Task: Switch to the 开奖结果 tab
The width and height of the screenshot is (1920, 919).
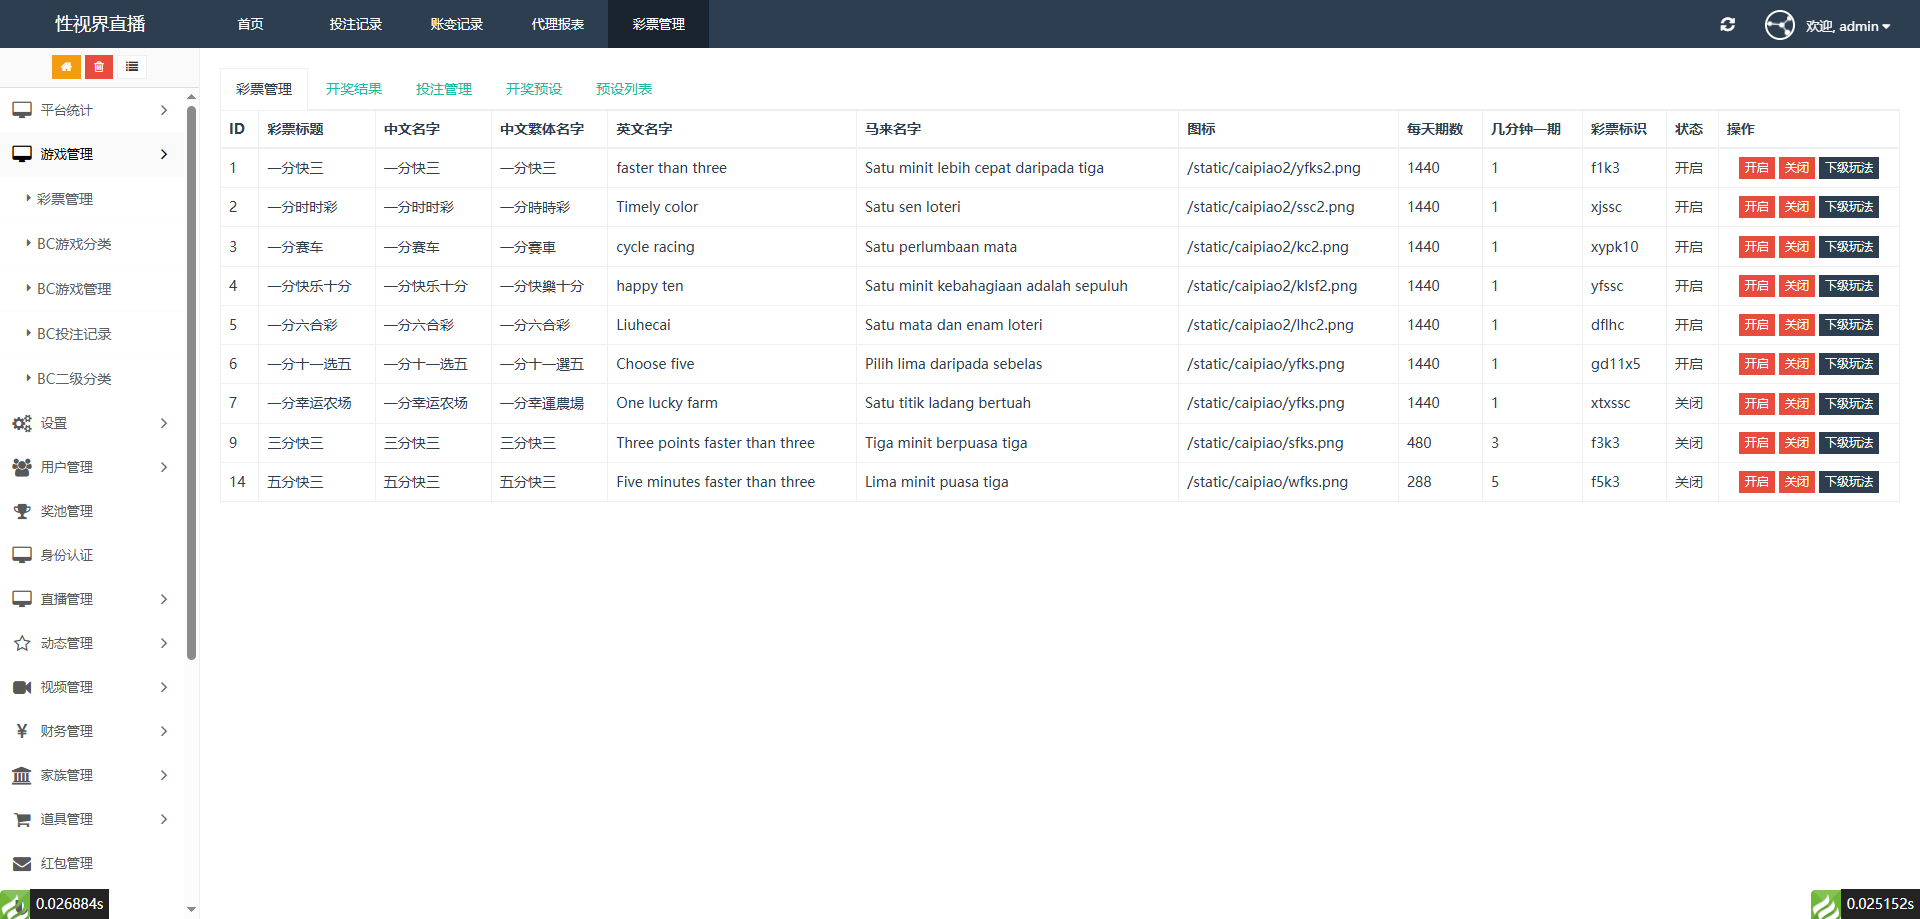Action: [x=354, y=89]
